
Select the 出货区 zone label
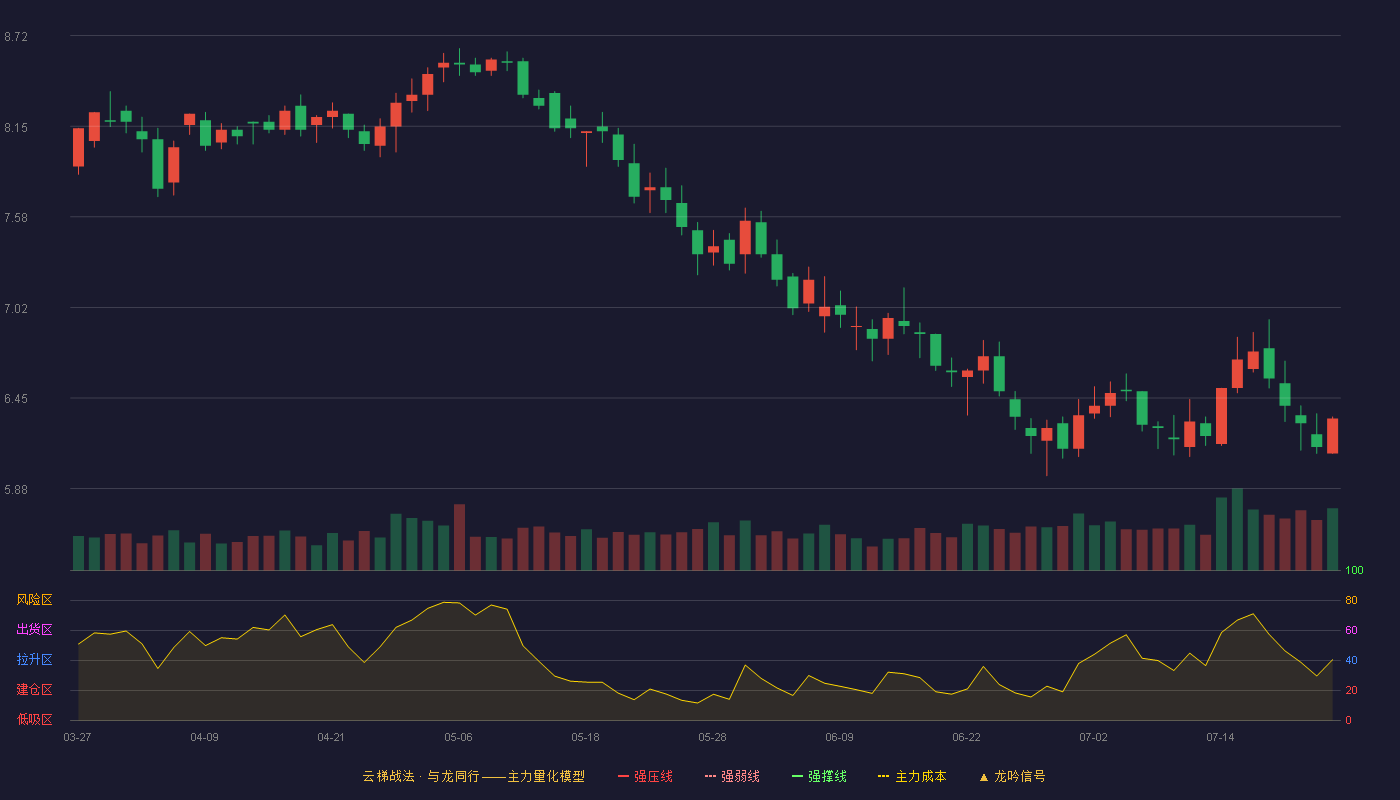tap(34, 630)
